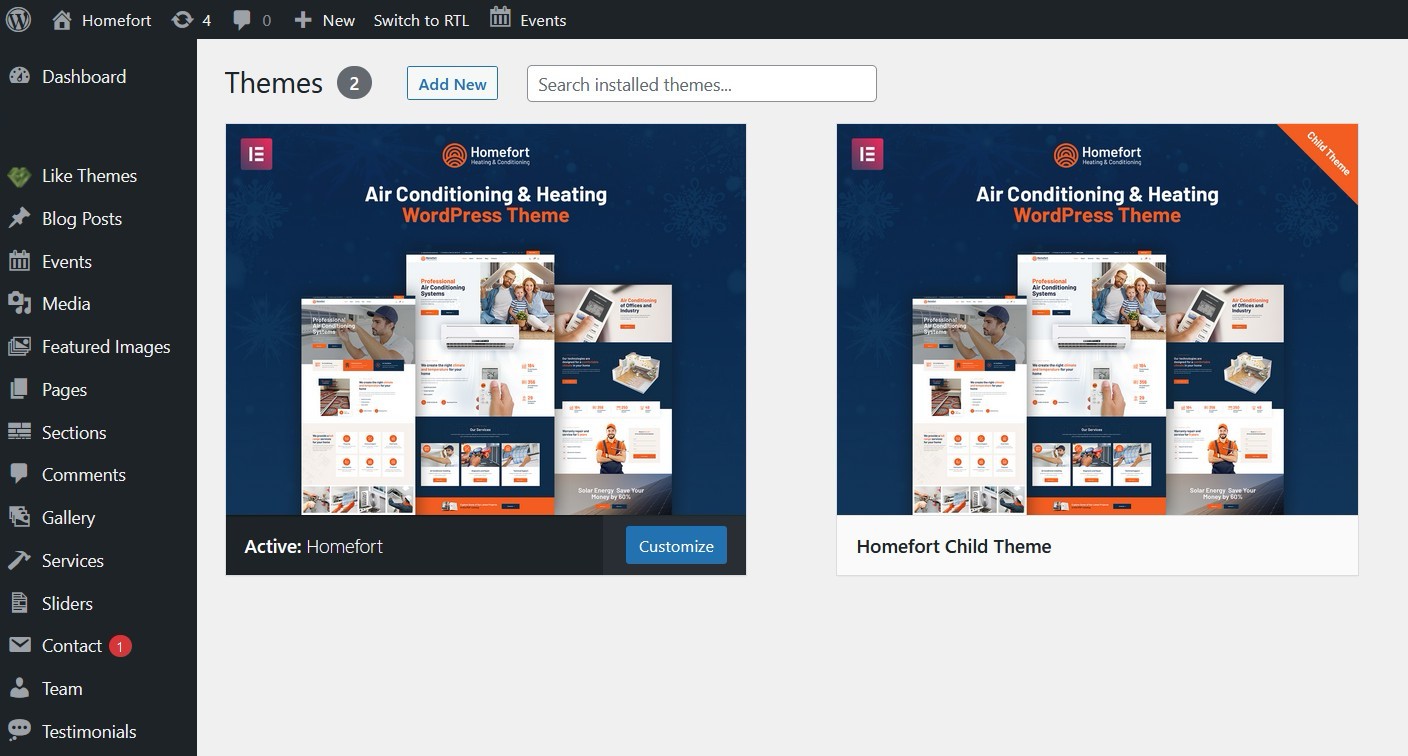
Task: Click the red Contact notification badge
Action: tap(120, 646)
